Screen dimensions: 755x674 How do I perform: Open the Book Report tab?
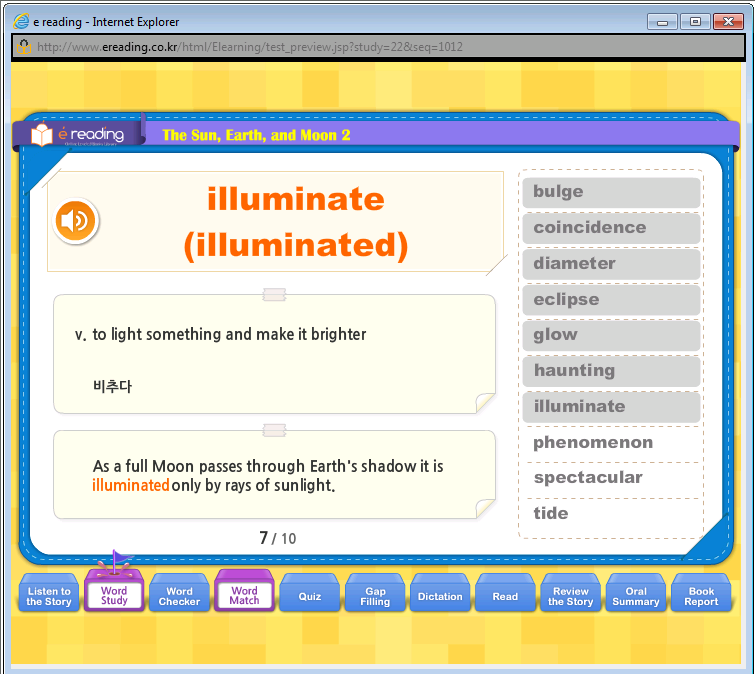[x=701, y=594]
